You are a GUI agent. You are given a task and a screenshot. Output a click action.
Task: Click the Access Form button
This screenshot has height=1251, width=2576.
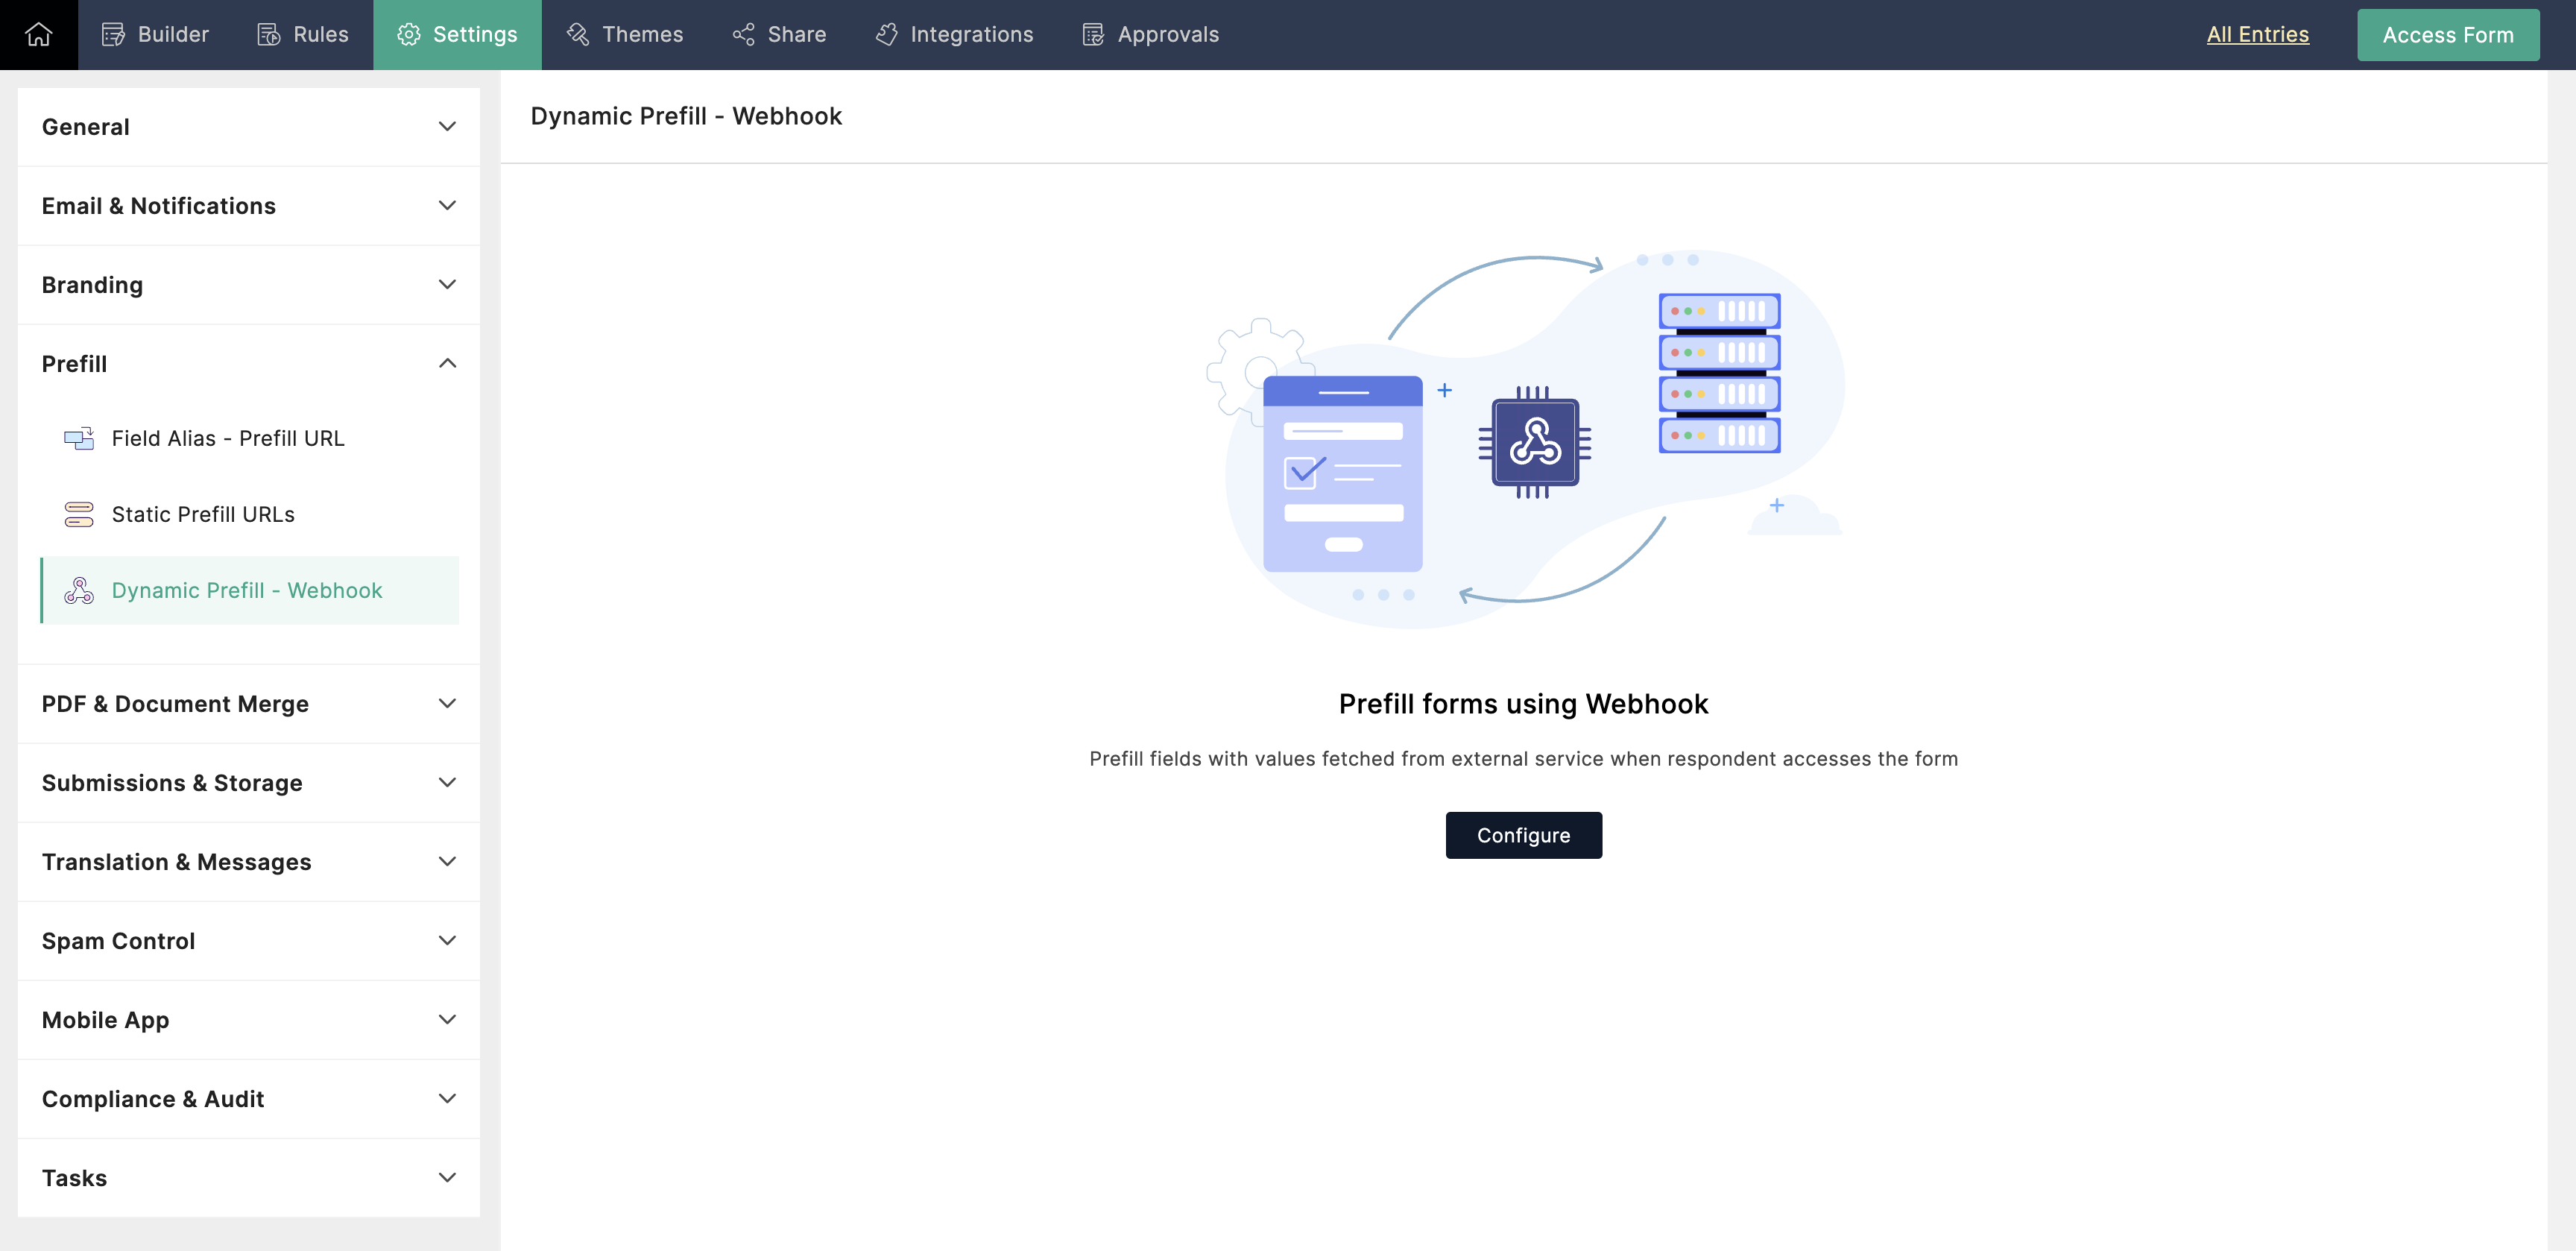(x=2447, y=34)
